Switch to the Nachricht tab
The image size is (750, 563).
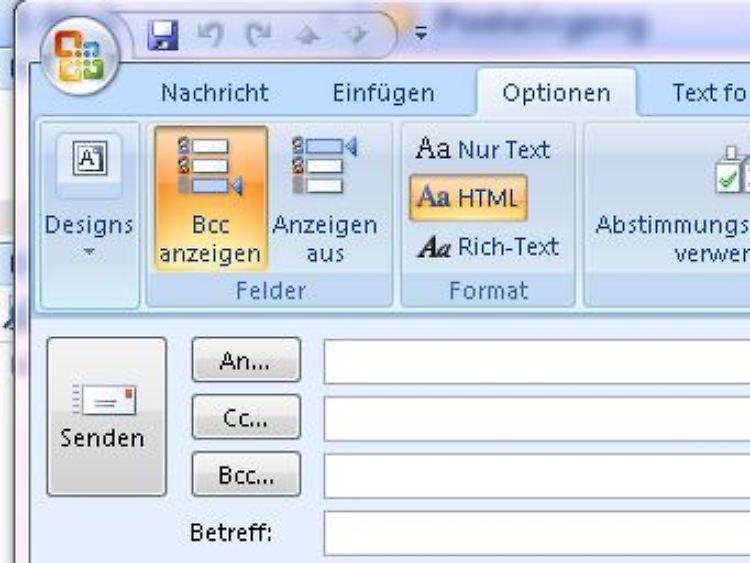[x=215, y=93]
